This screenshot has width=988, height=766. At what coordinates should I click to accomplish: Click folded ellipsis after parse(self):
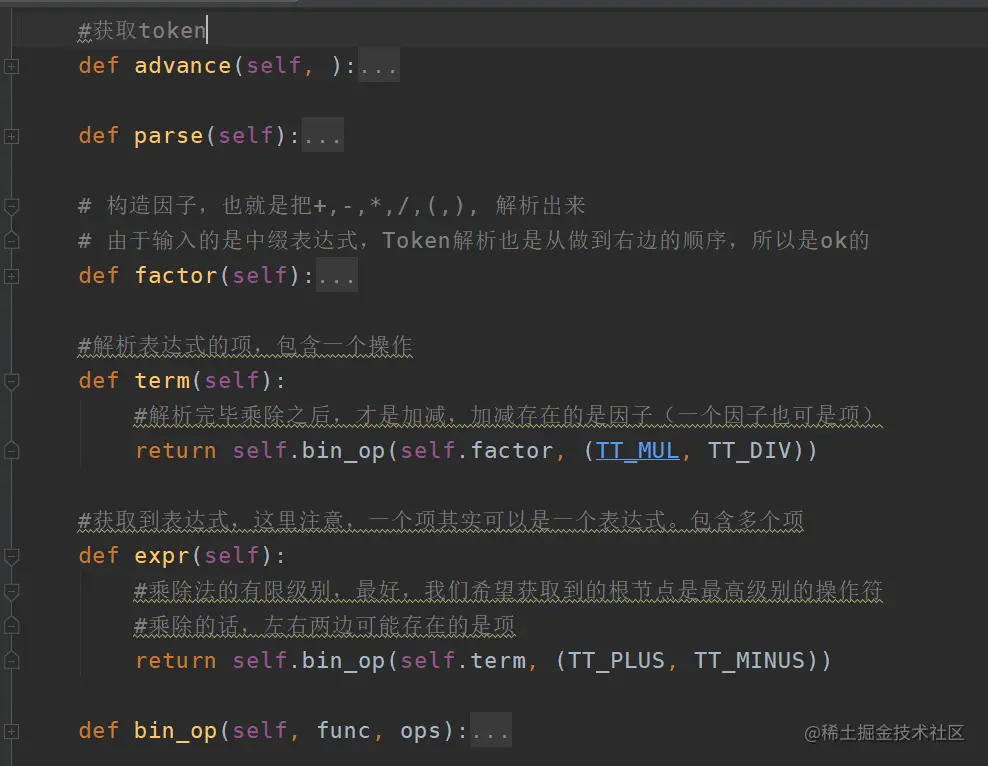323,135
